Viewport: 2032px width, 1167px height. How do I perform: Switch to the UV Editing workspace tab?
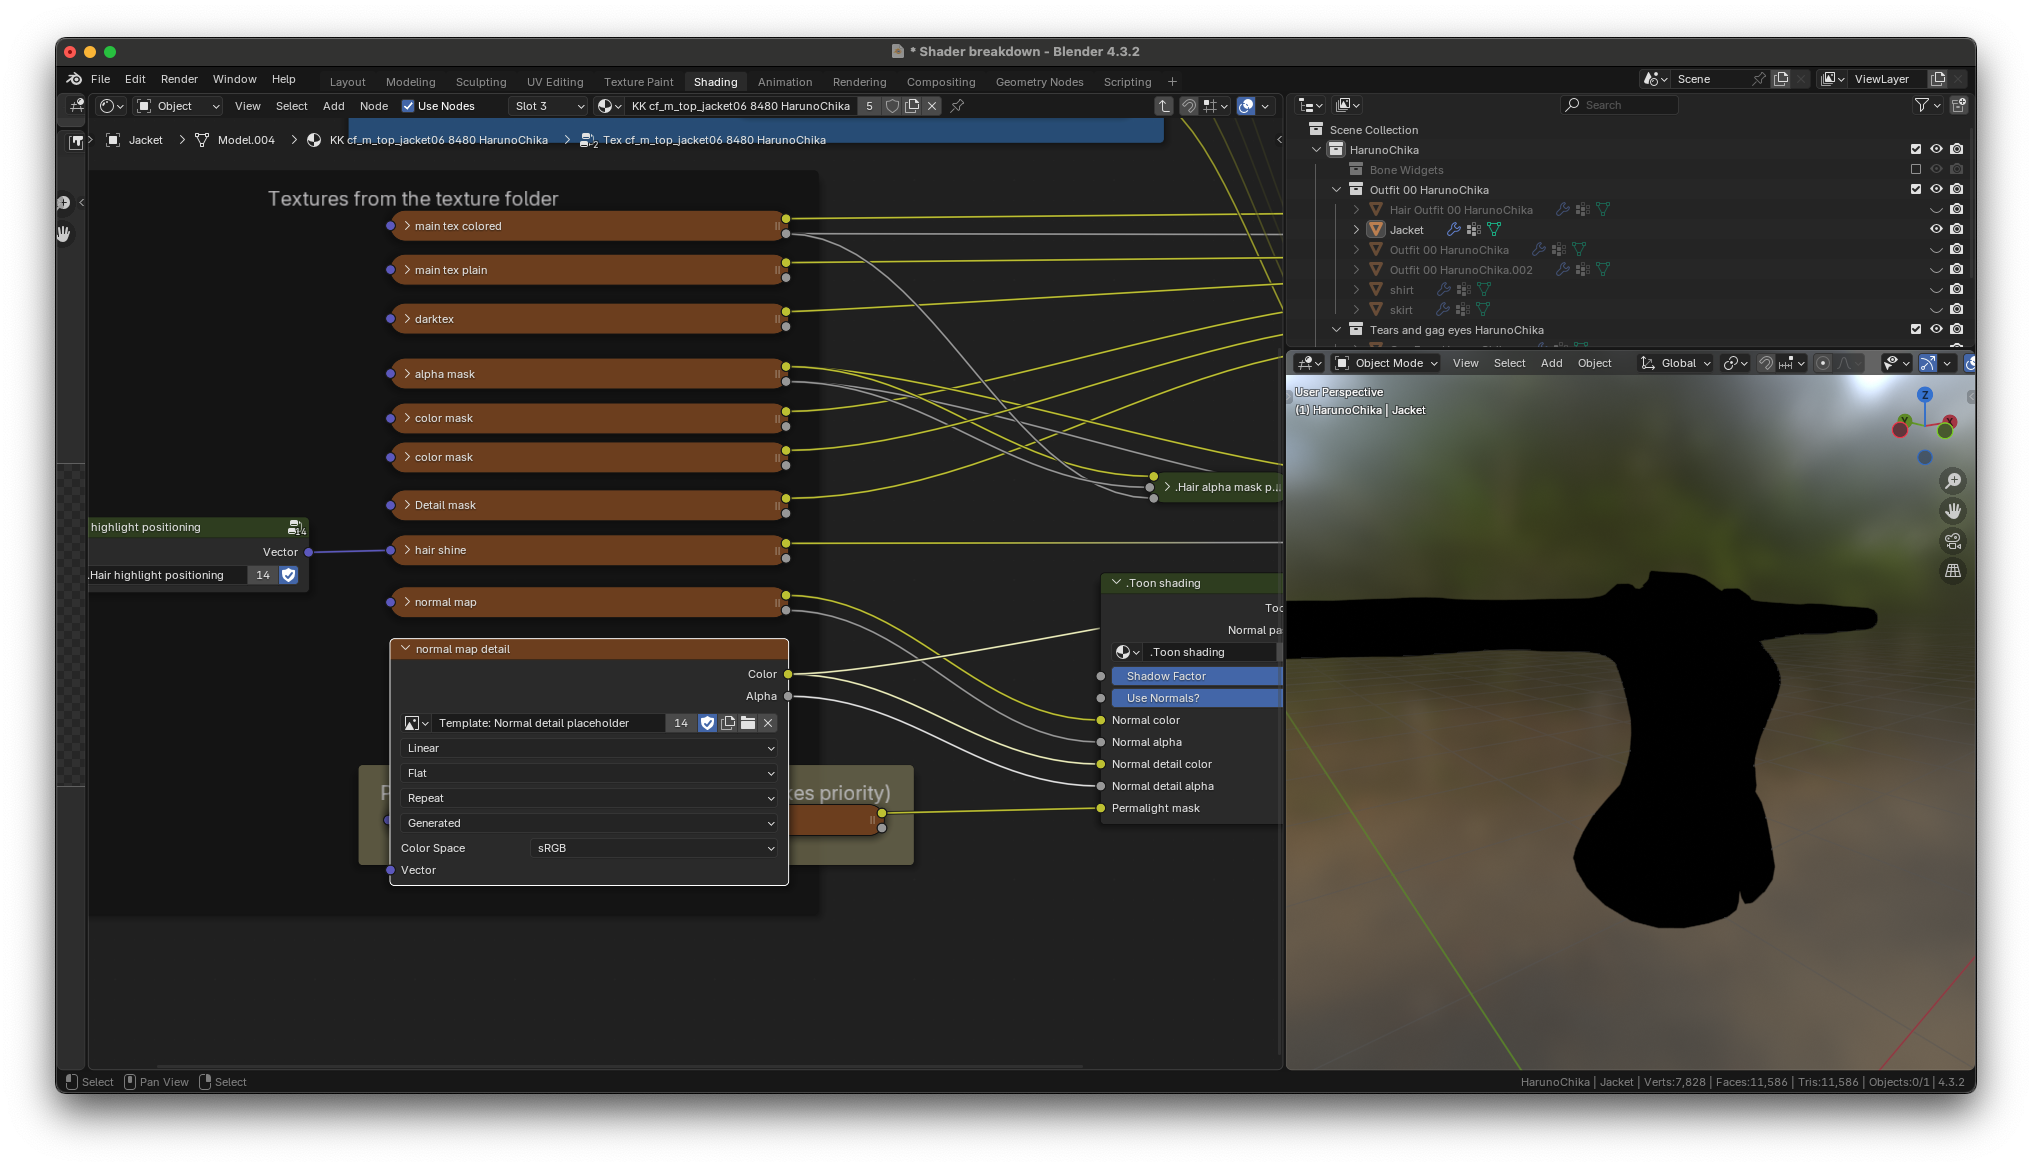coord(555,82)
